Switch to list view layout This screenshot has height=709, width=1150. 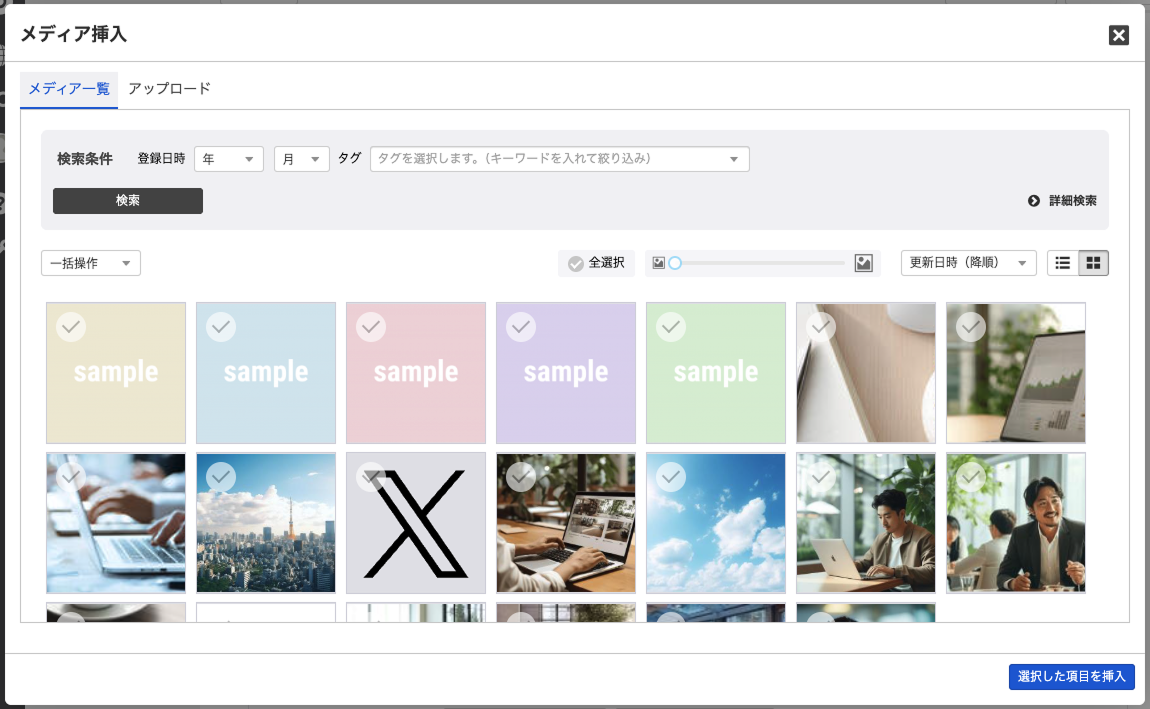tap(1063, 263)
